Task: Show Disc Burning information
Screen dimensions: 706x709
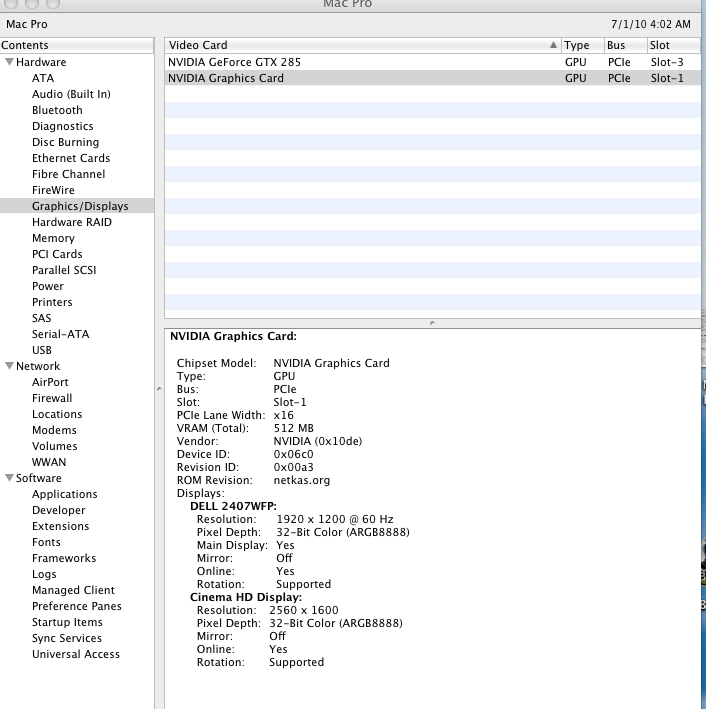Action: 65,142
